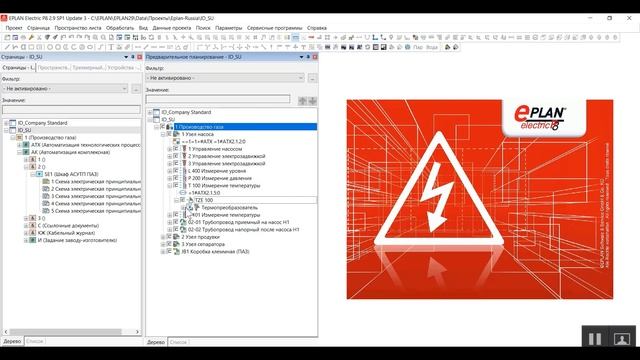Toggle checkbox of '3 Узел сепаратора'
640x360 pixels.
point(169,244)
